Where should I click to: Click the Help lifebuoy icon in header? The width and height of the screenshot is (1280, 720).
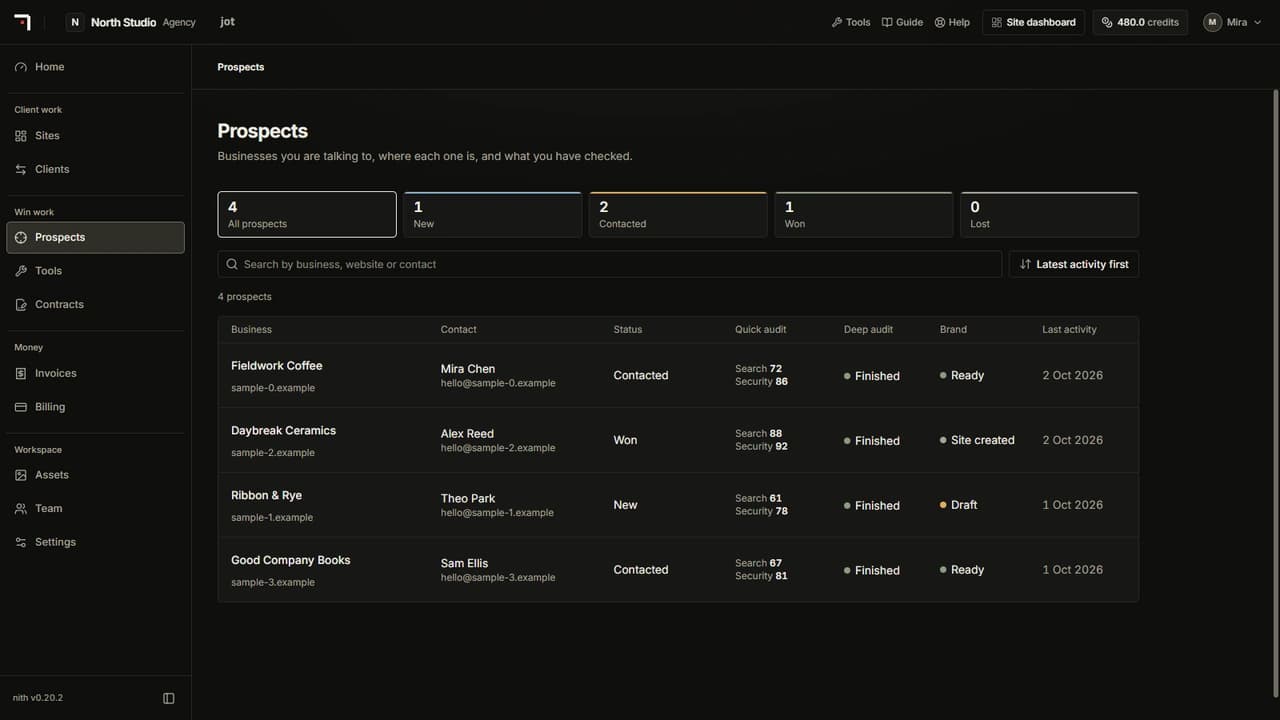(940, 22)
